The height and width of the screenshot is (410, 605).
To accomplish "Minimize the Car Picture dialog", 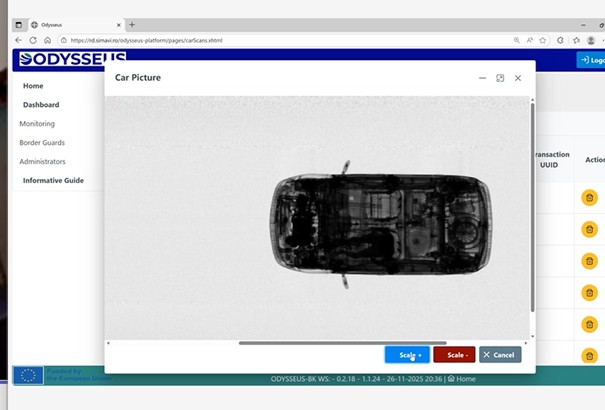I will 483,78.
